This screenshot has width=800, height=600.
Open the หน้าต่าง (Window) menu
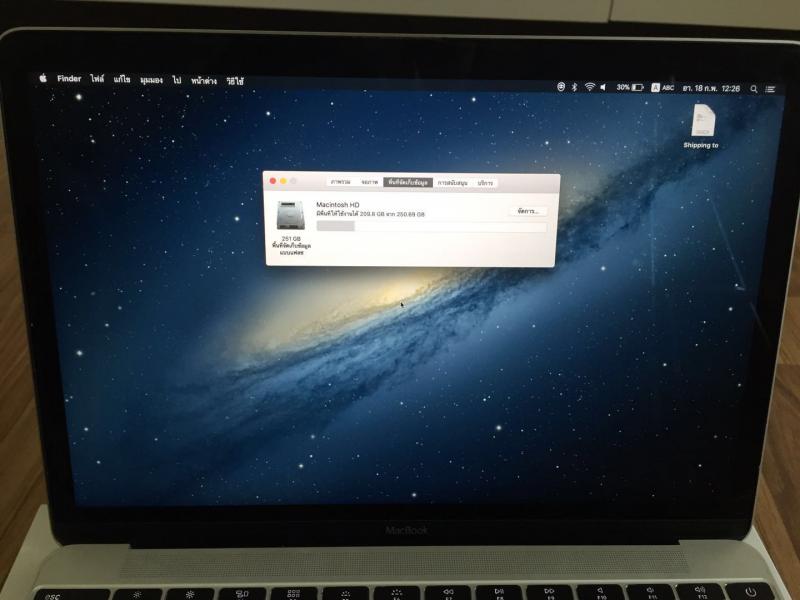pos(204,81)
